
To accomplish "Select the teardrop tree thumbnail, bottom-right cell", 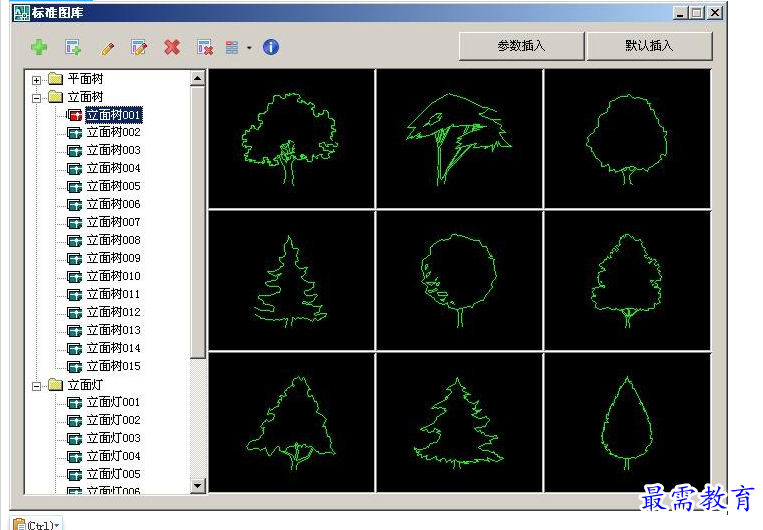I will click(627, 422).
